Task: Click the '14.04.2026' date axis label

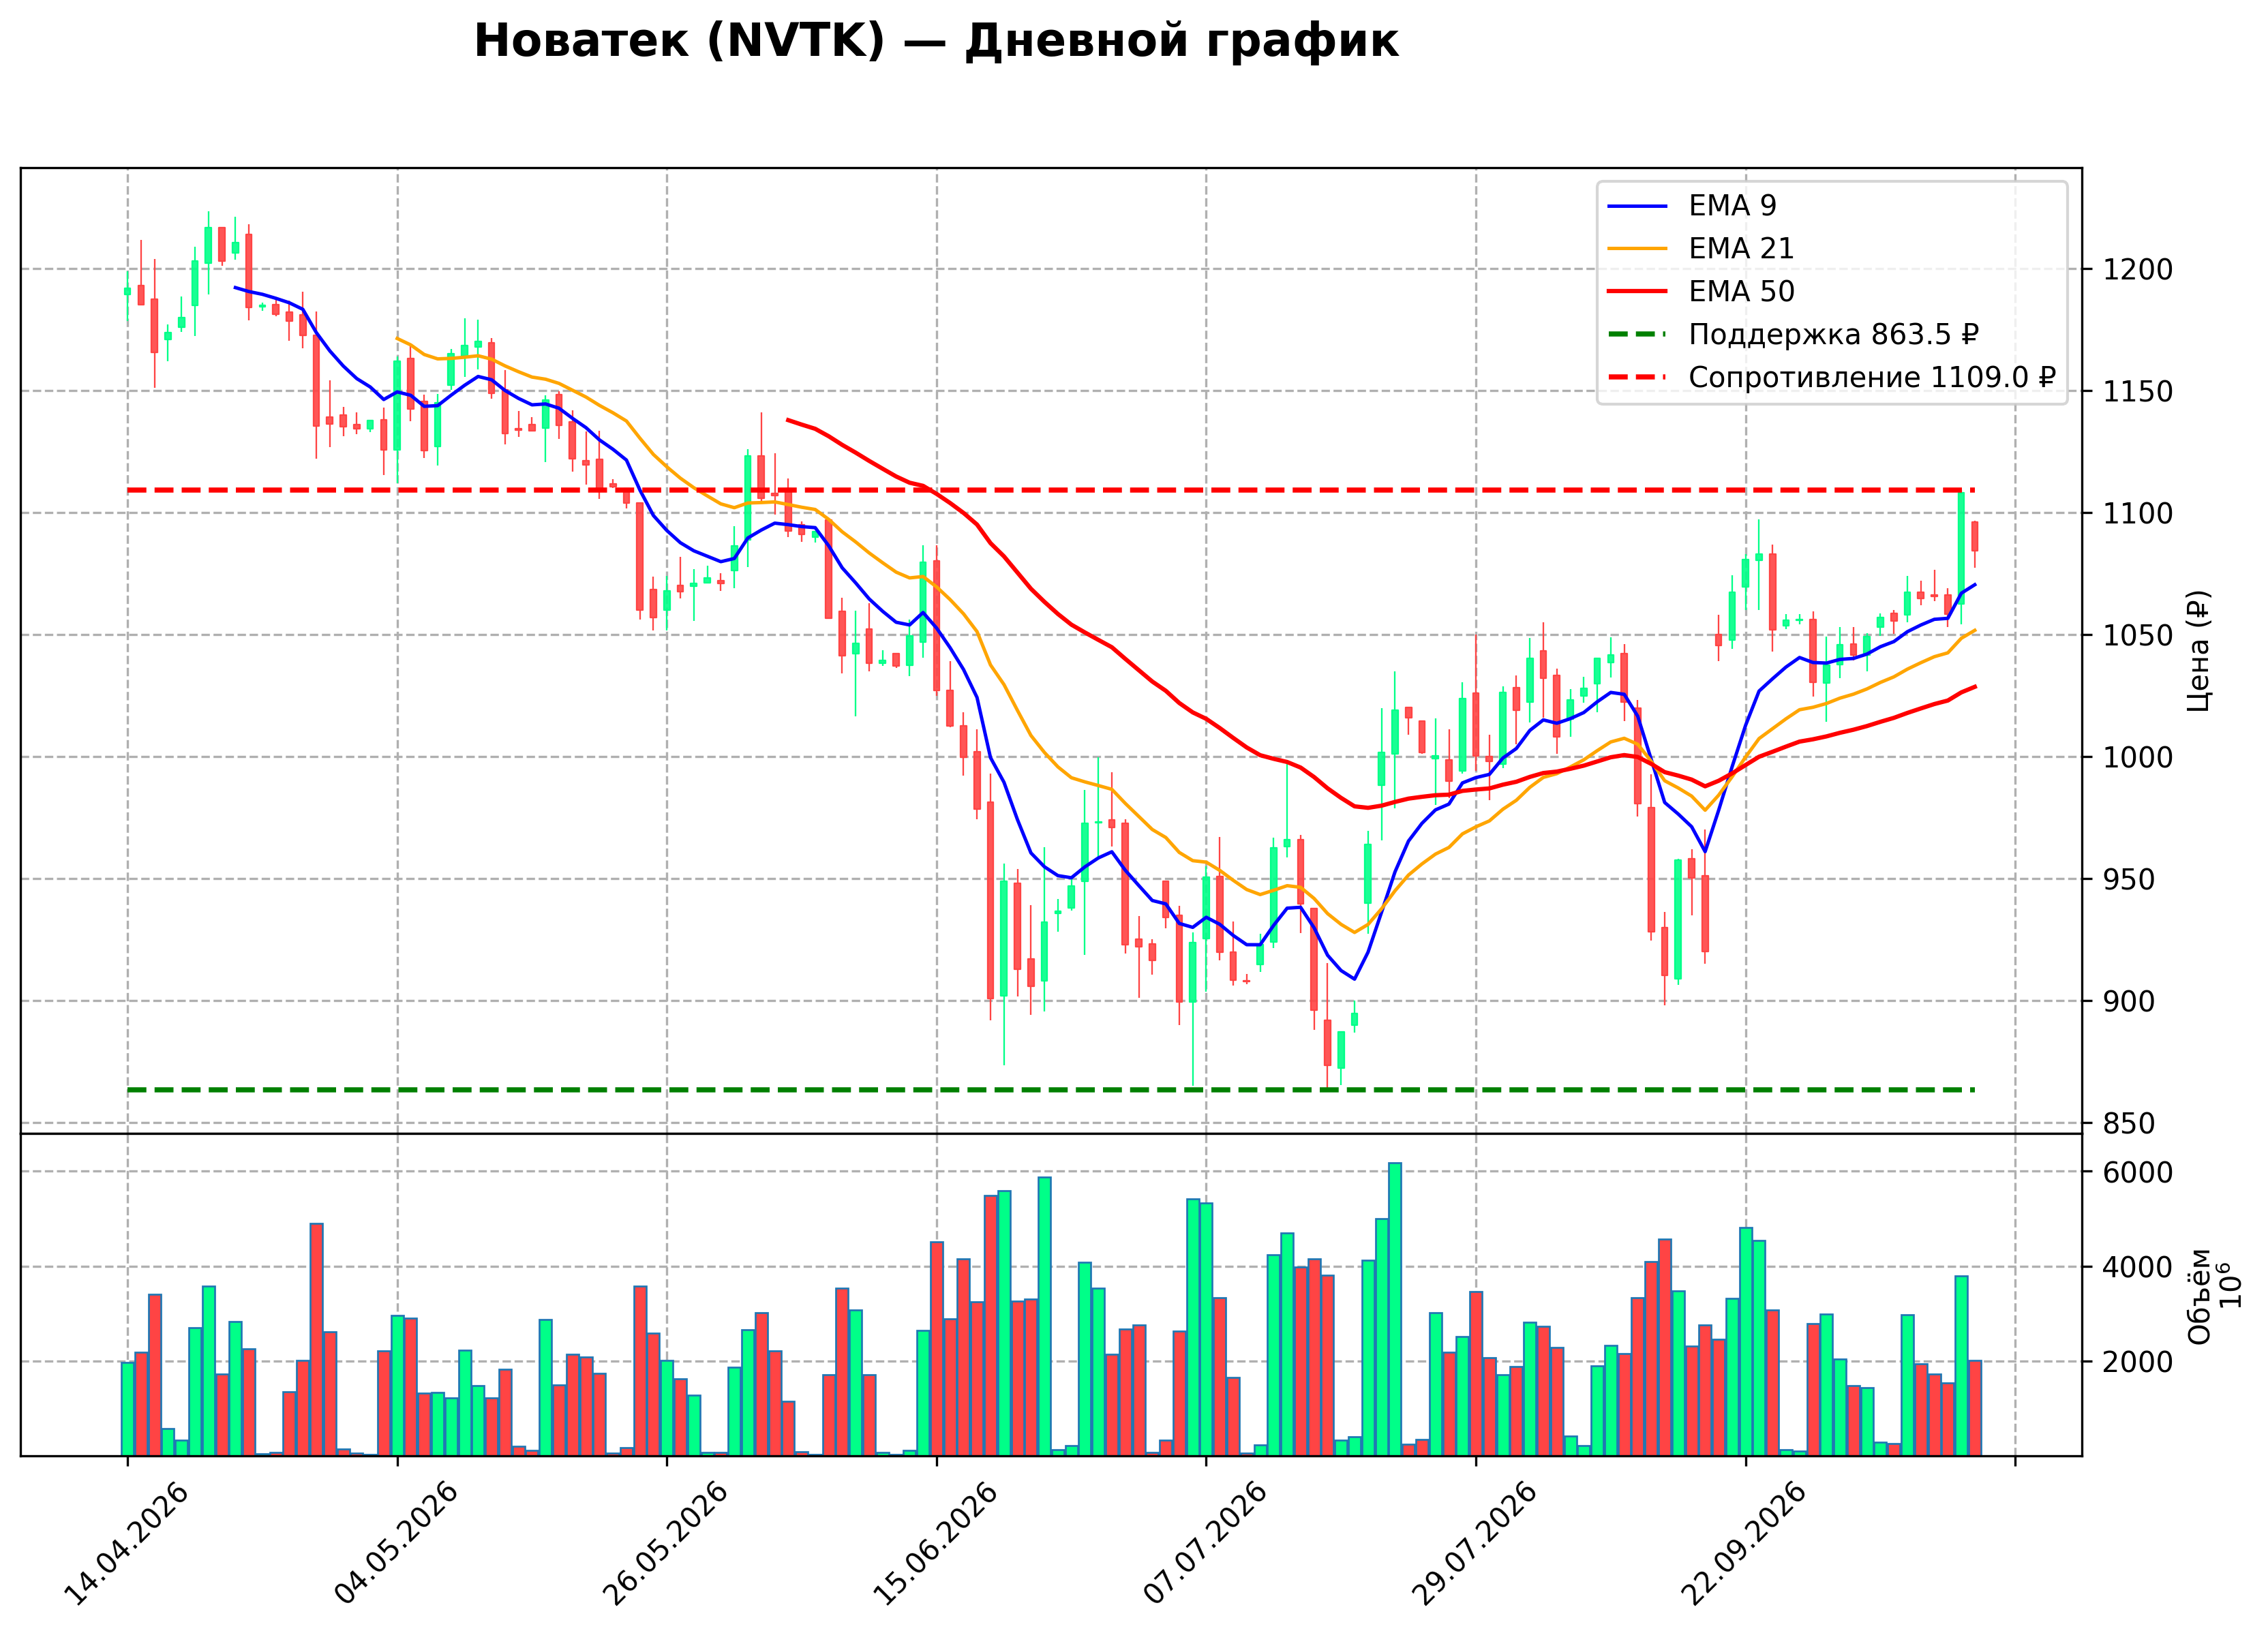Action: coord(125,1543)
